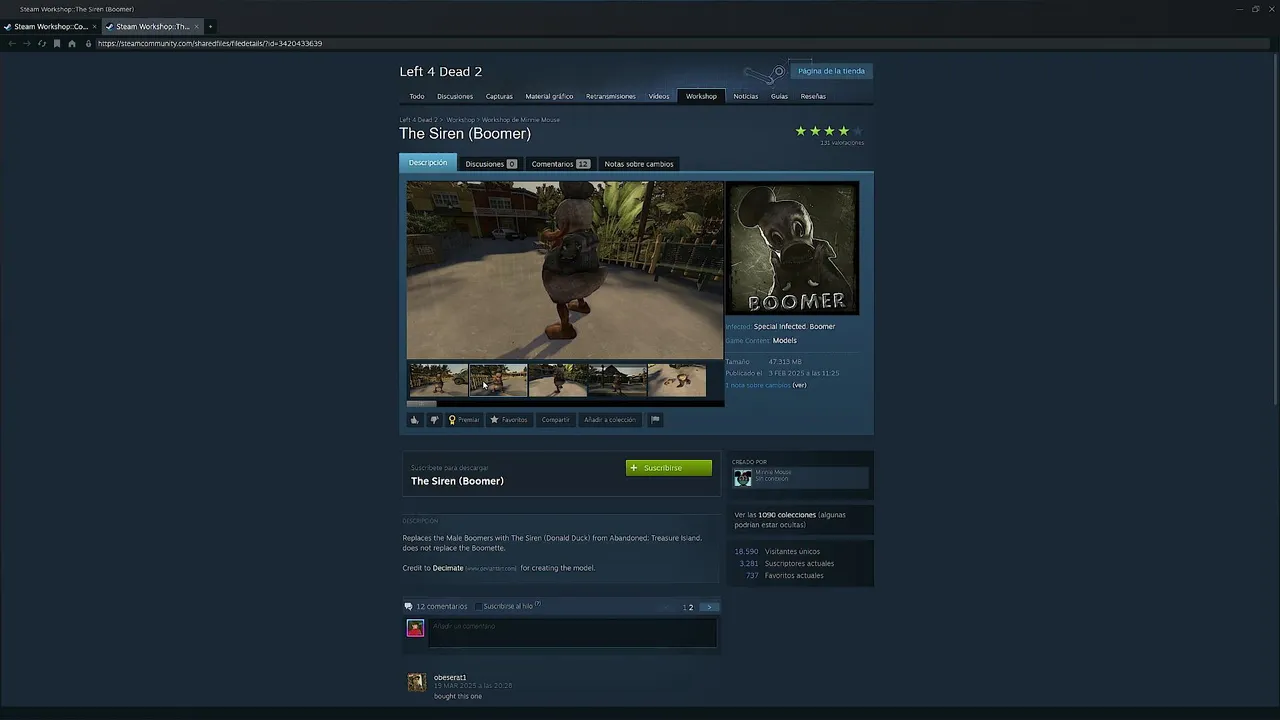
Task: Report the item using the flag icon
Action: click(655, 420)
